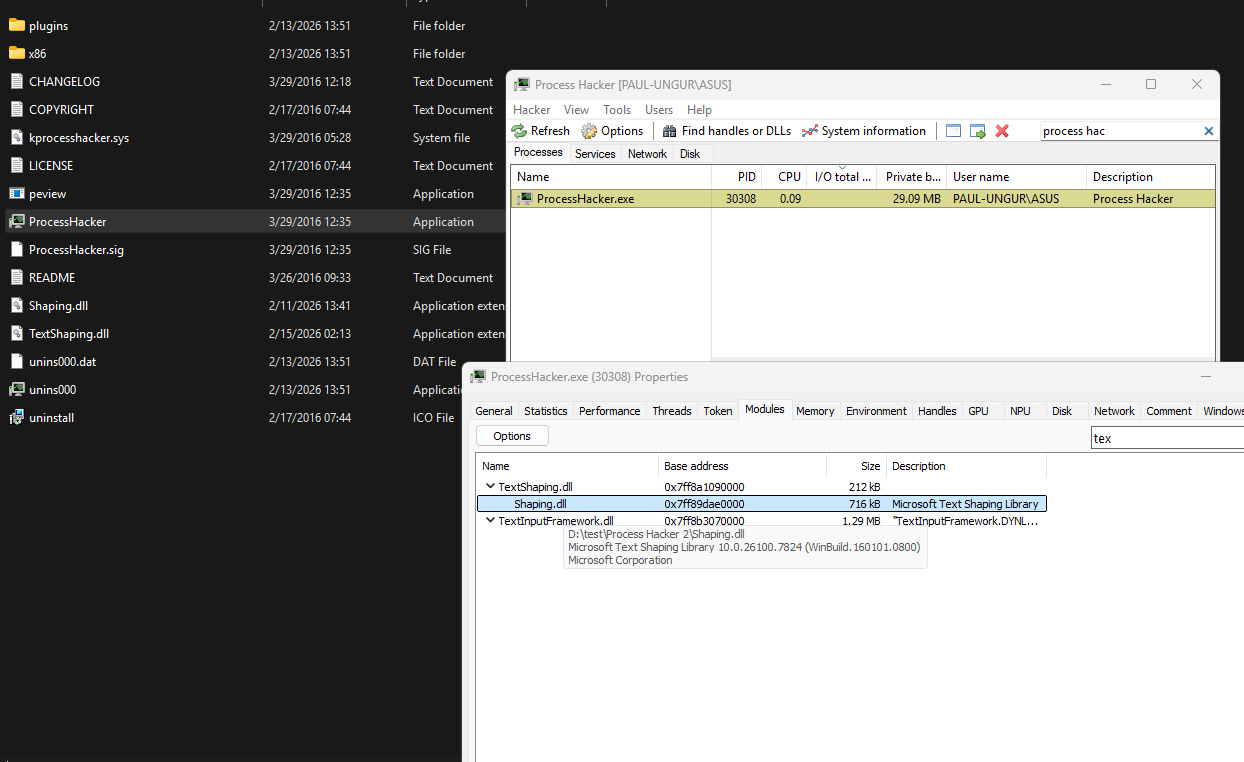
Task: Click the Options button in Modules tab
Action: pos(512,436)
